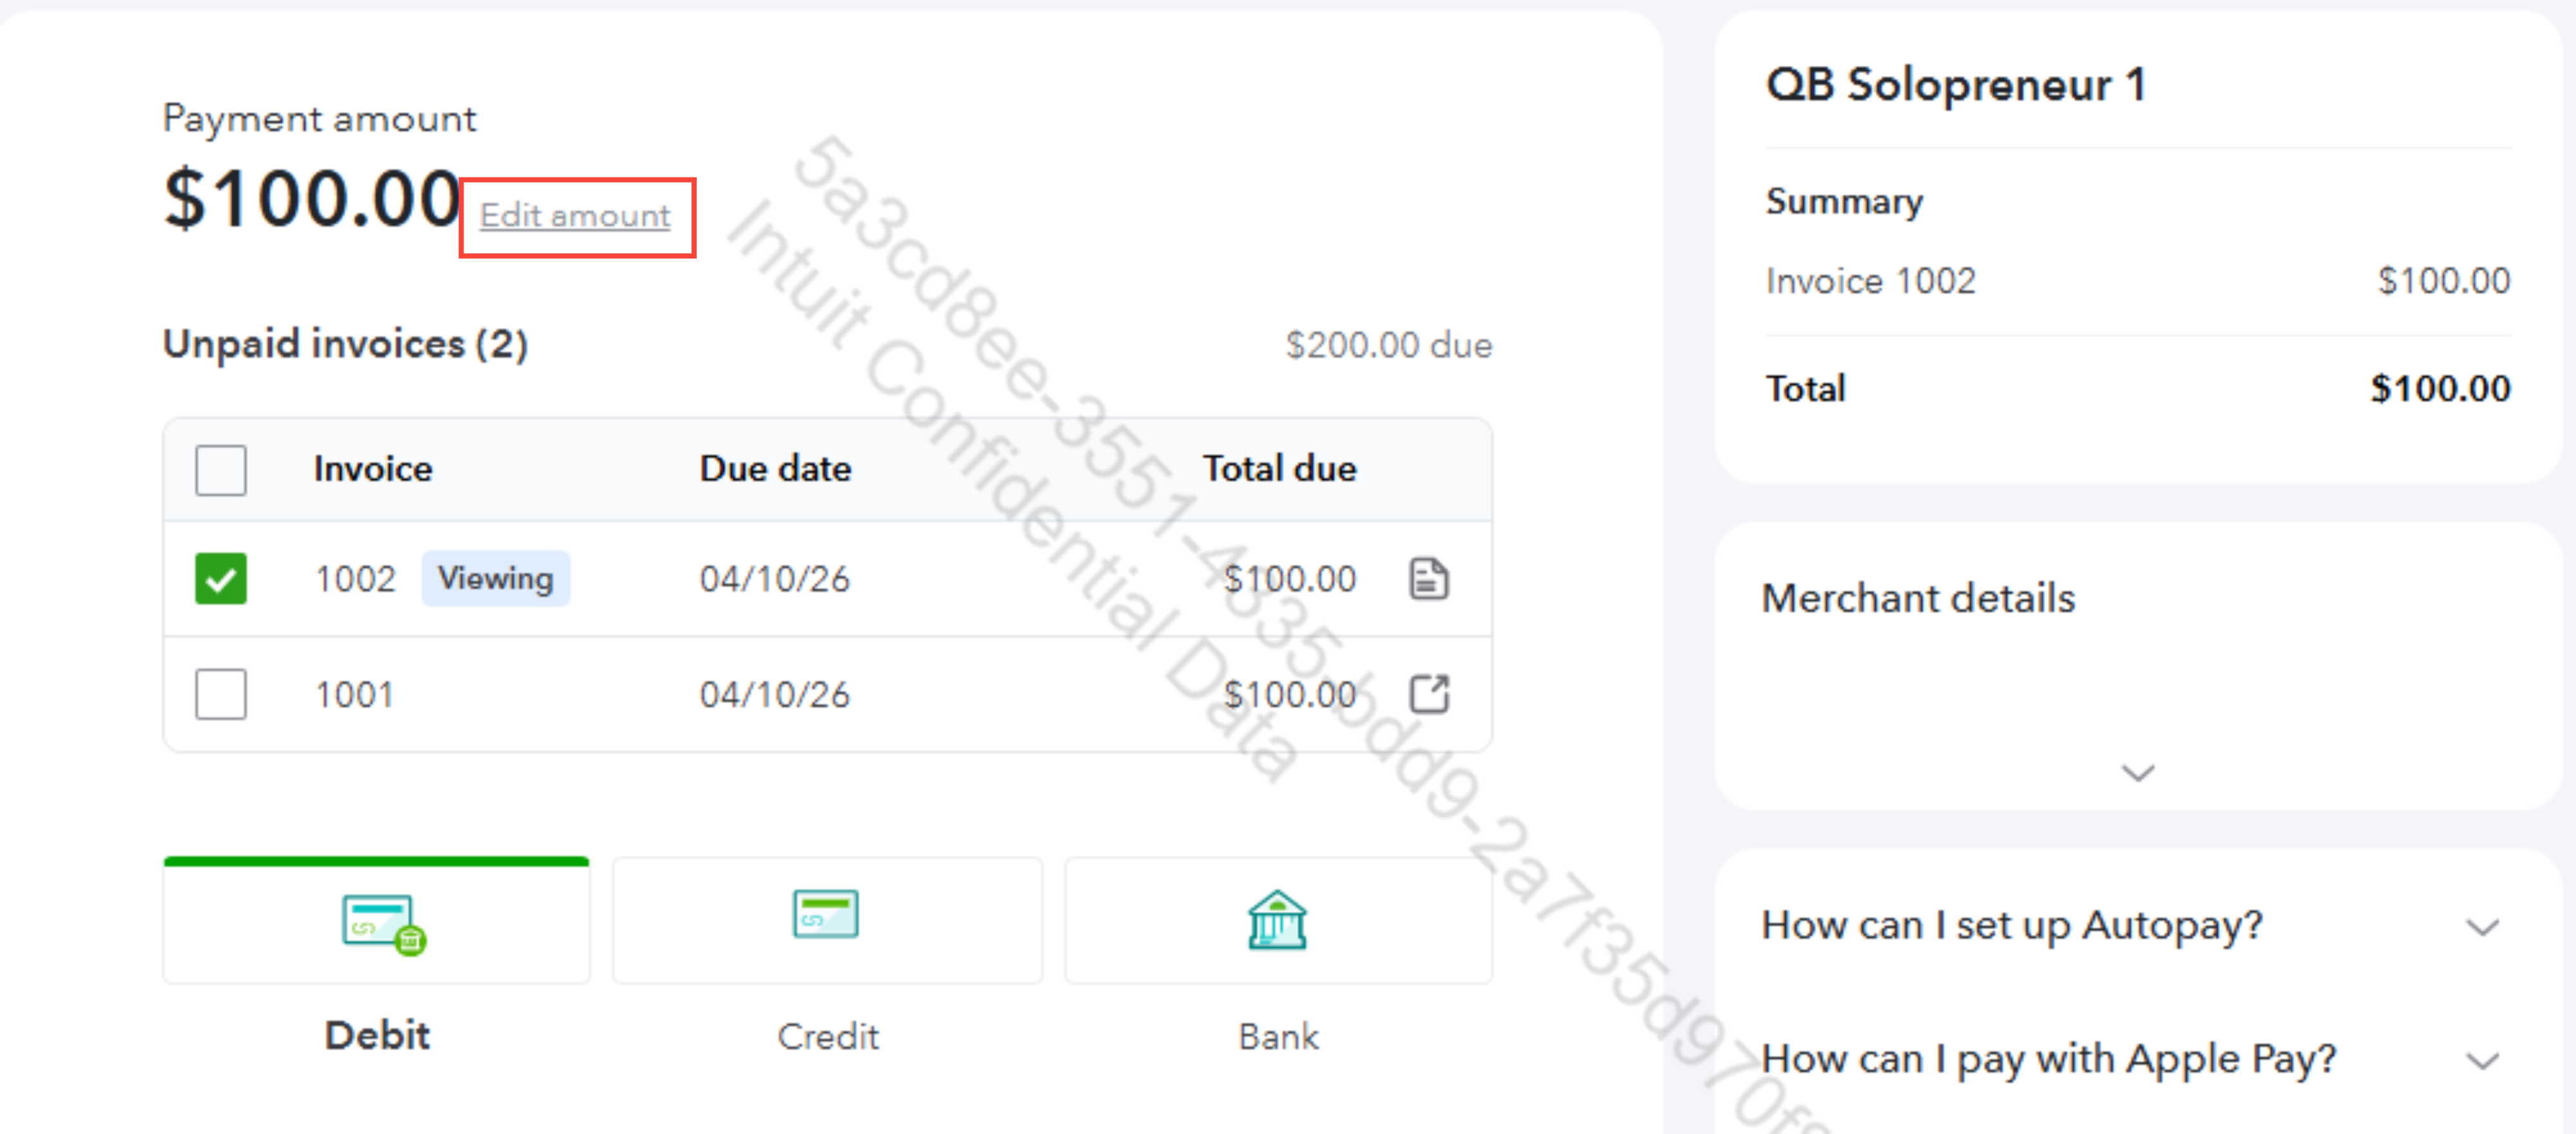Image resolution: width=2576 pixels, height=1134 pixels.
Task: Click the document icon for invoice 1002
Action: click(x=1428, y=579)
